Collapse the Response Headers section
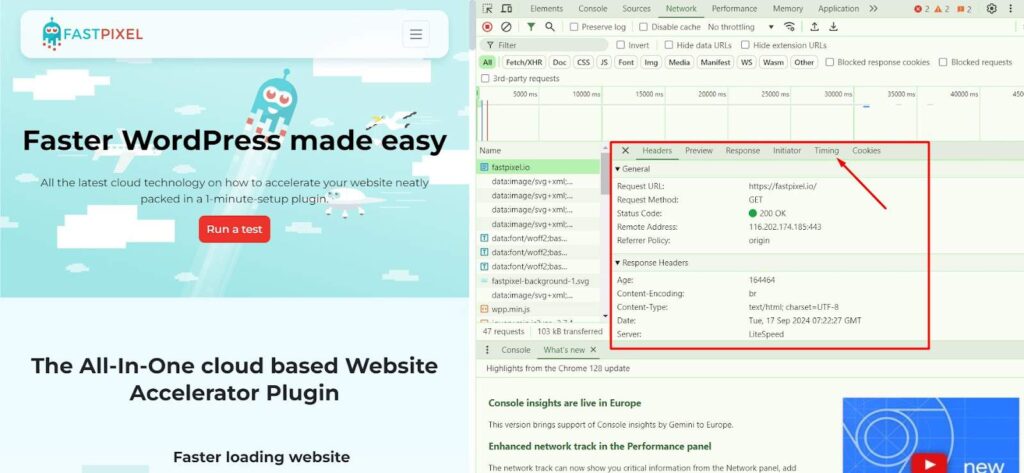 pos(618,263)
